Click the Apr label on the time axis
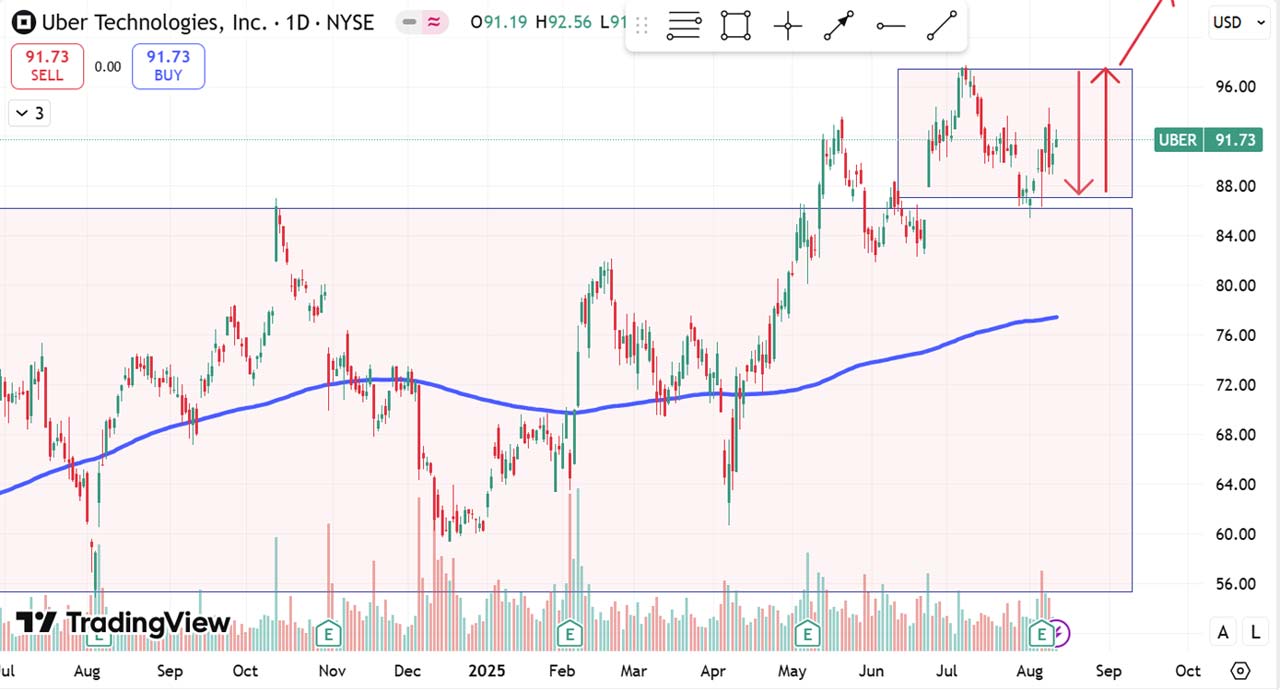The image size is (1280, 690). coord(713,671)
